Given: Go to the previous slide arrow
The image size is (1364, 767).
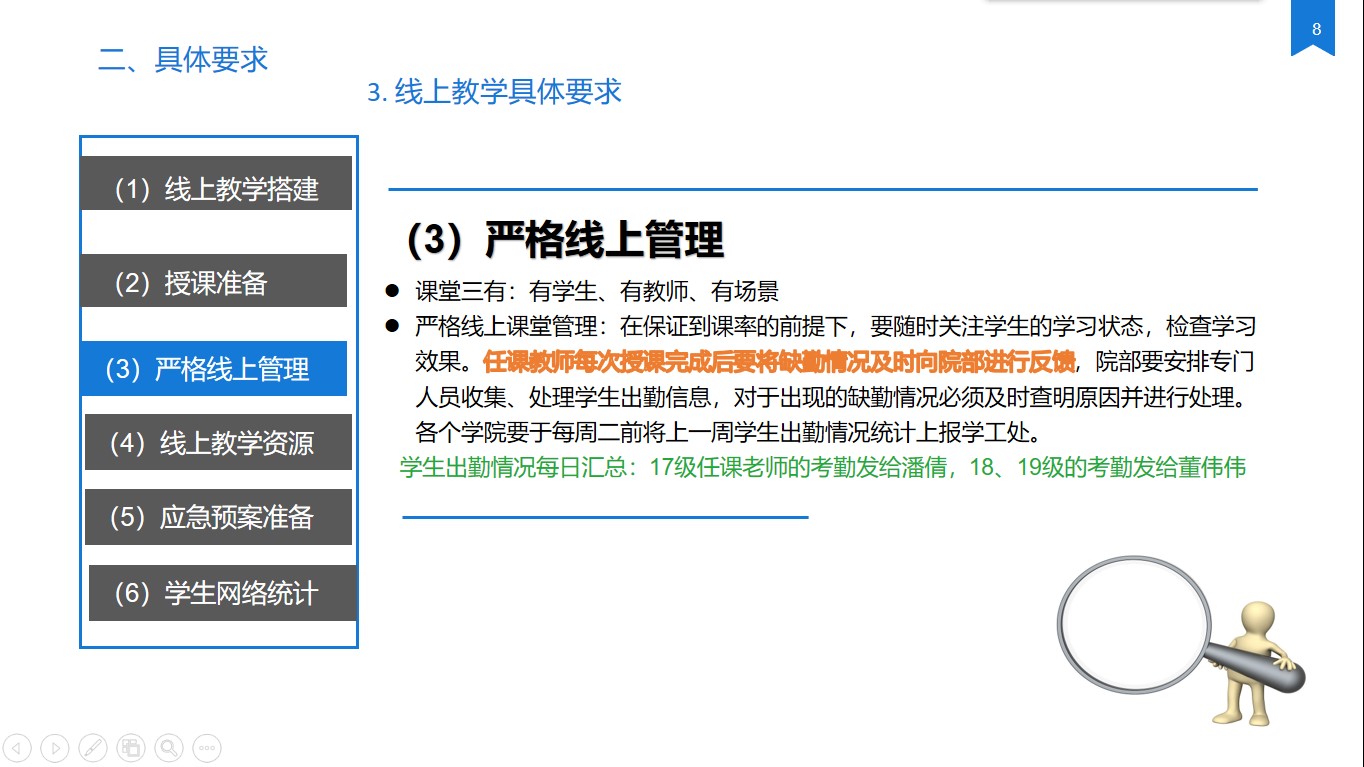Looking at the screenshot, I should 19,747.
